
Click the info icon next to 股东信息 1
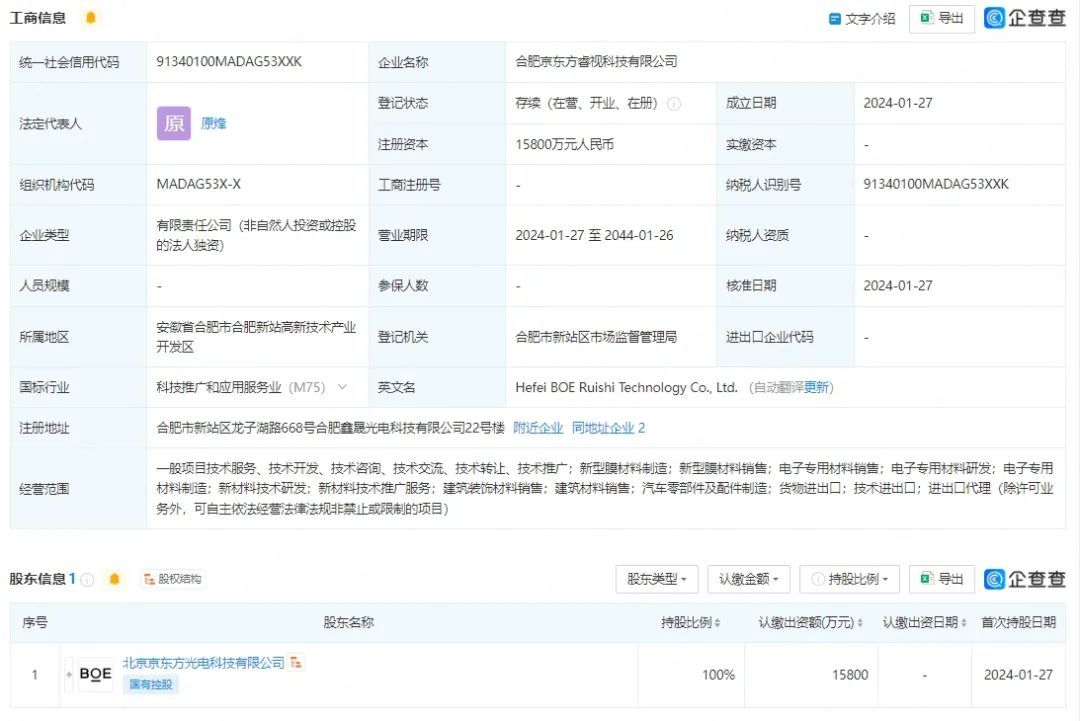[87, 580]
